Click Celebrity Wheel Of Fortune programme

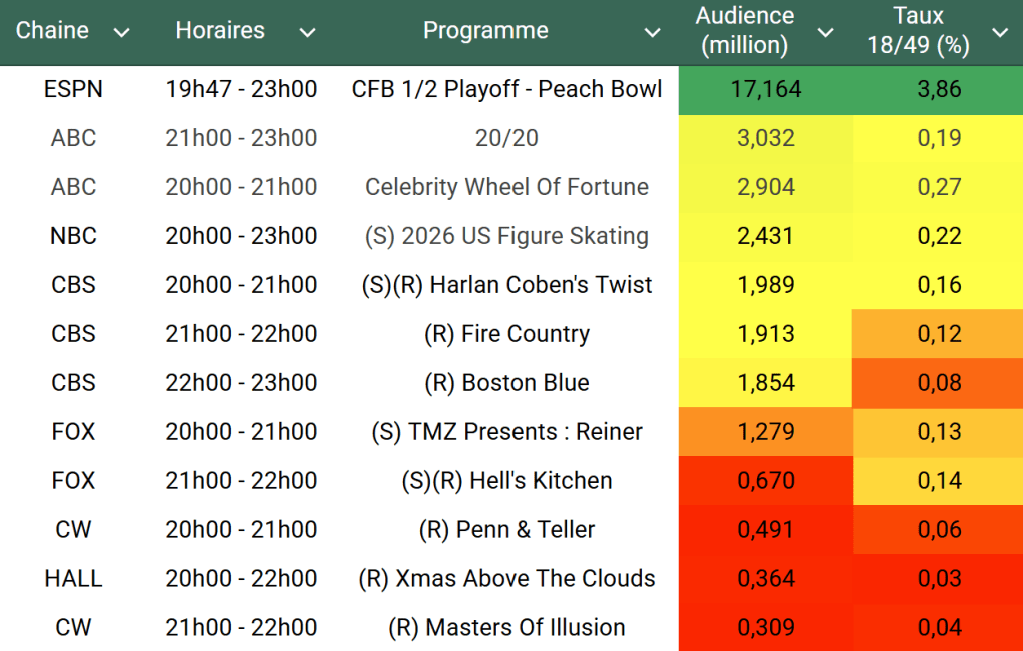coord(507,187)
